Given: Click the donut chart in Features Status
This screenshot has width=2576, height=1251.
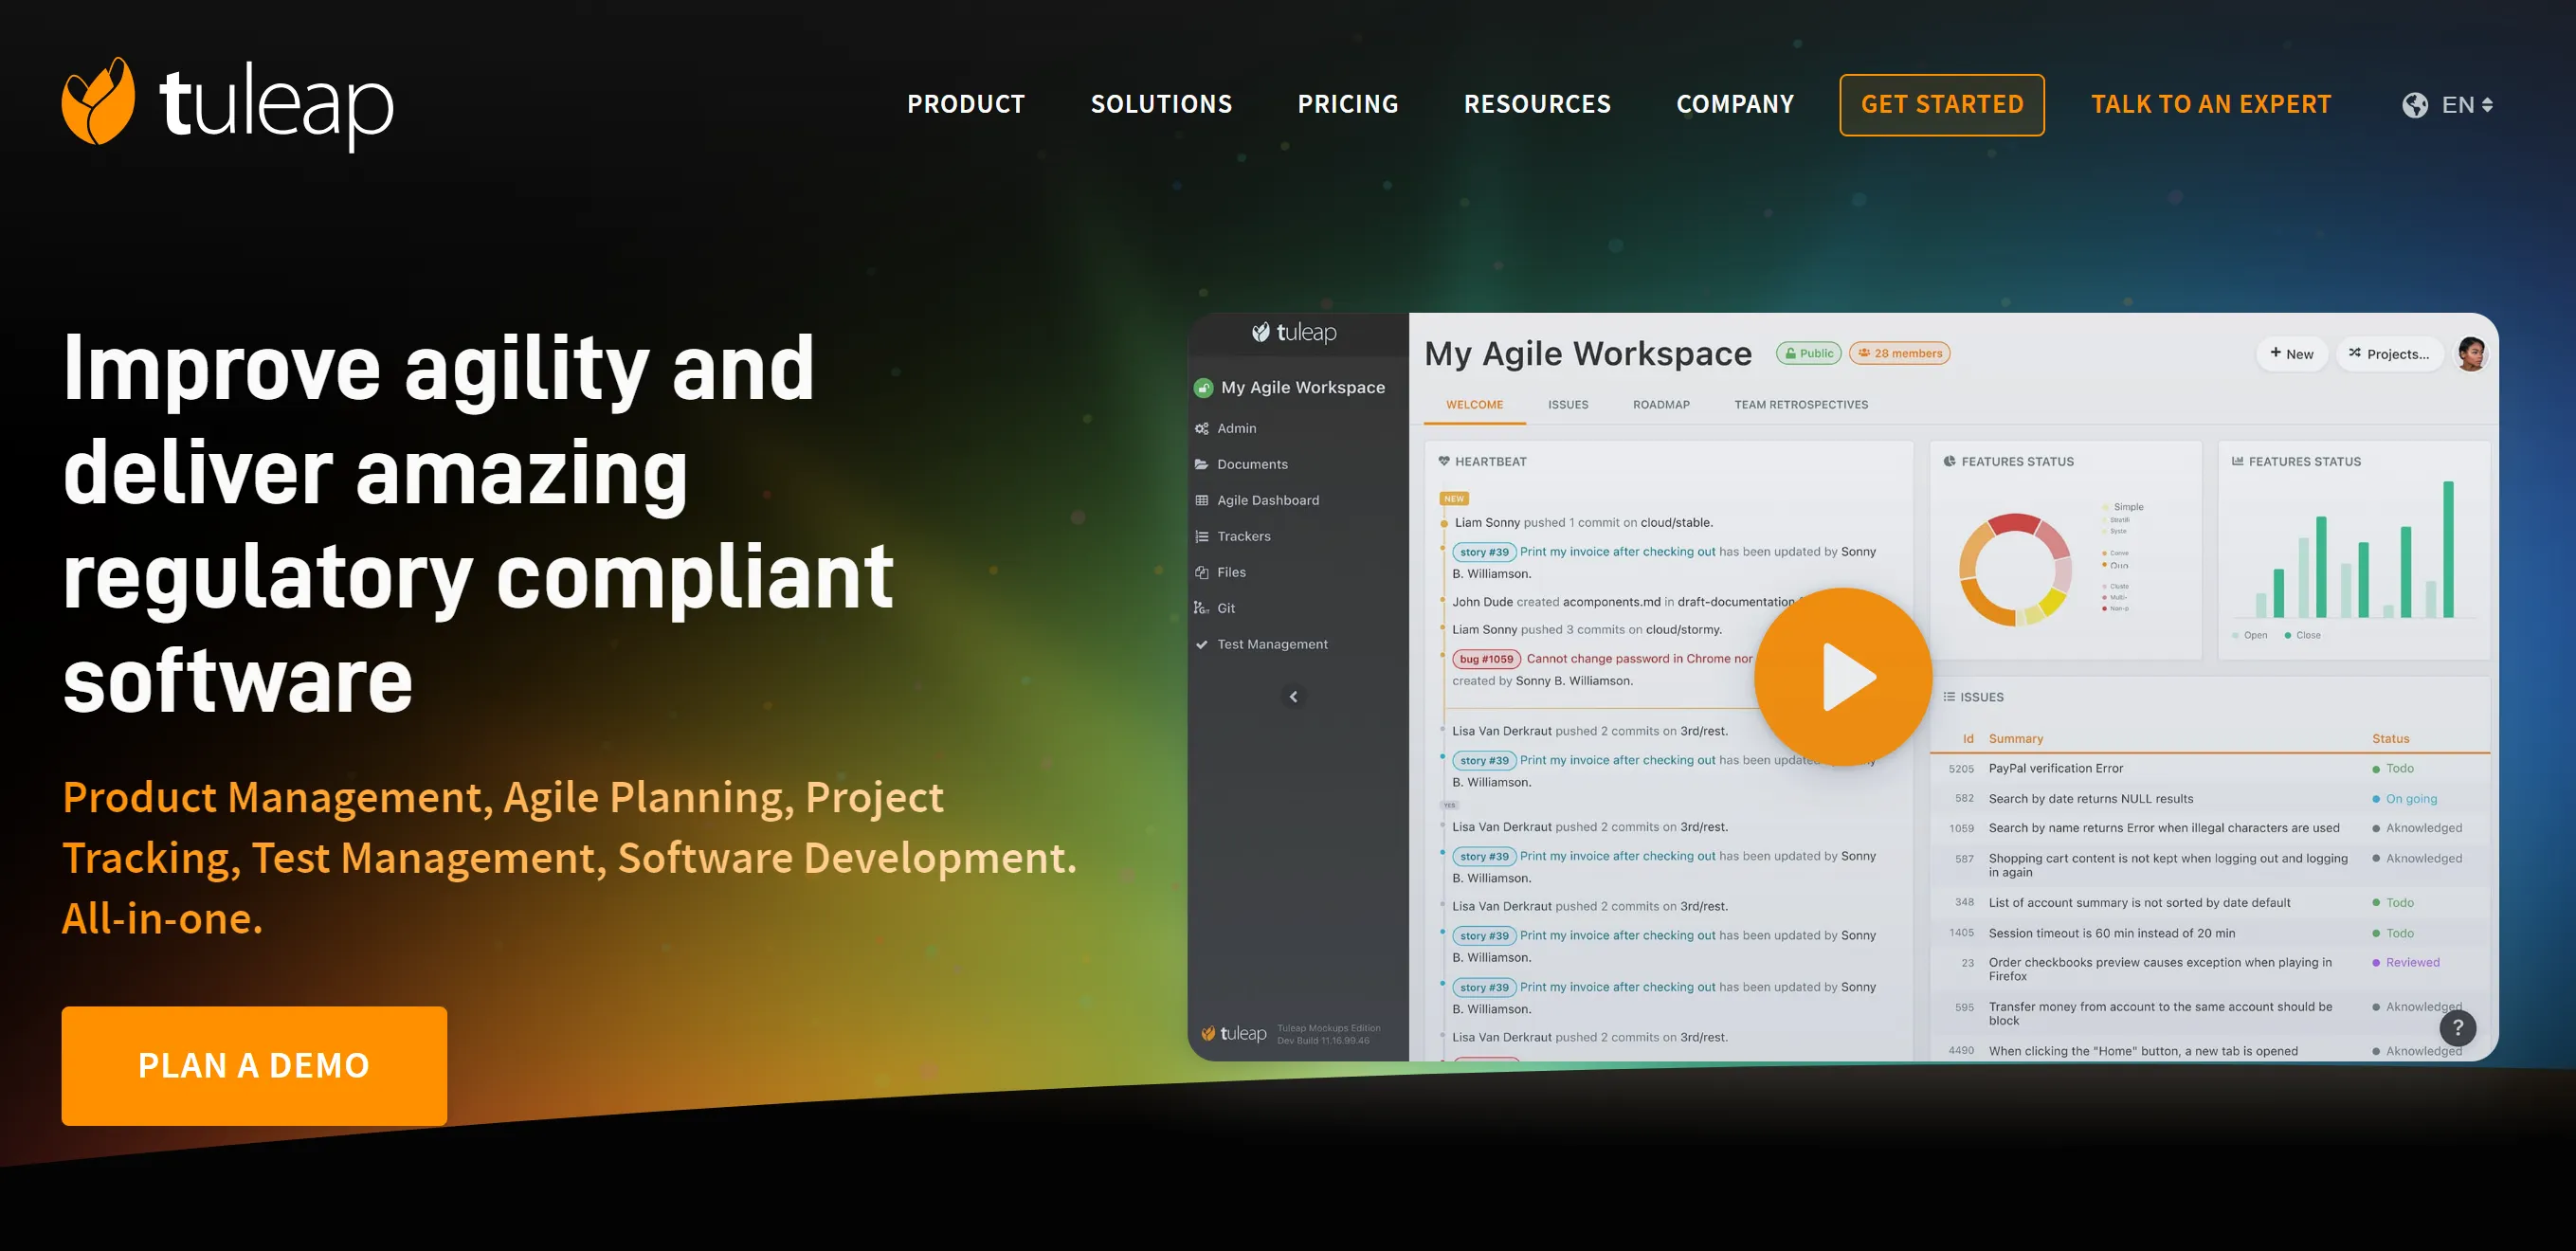Looking at the screenshot, I should [x=2014, y=569].
